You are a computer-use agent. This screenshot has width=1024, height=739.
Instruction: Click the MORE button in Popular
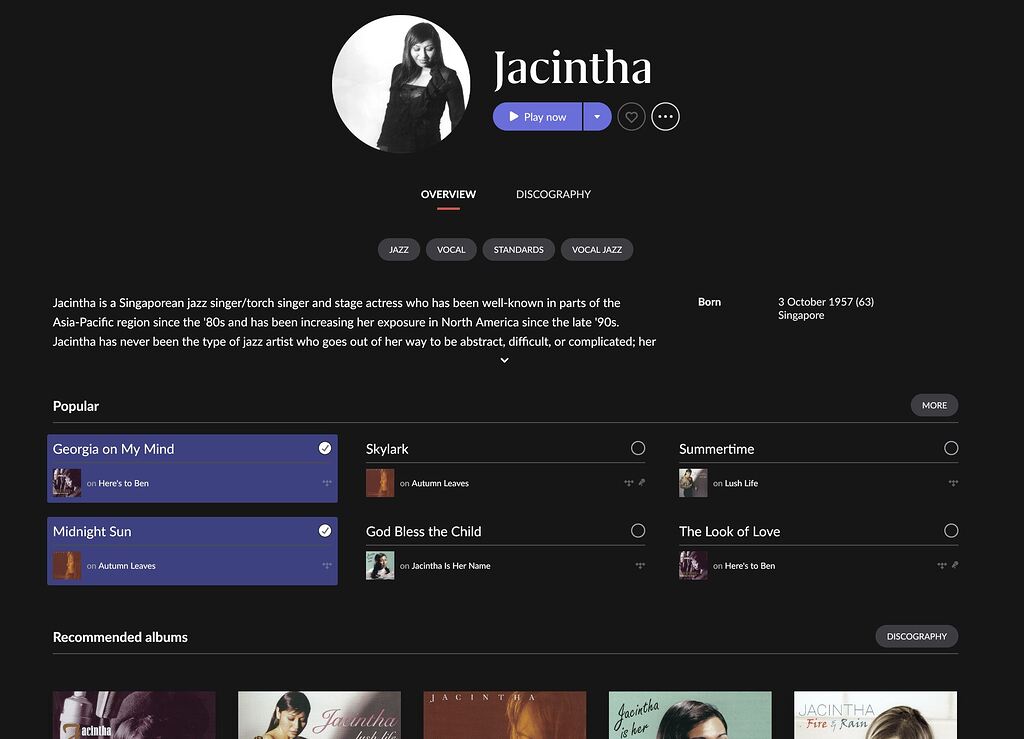934,405
